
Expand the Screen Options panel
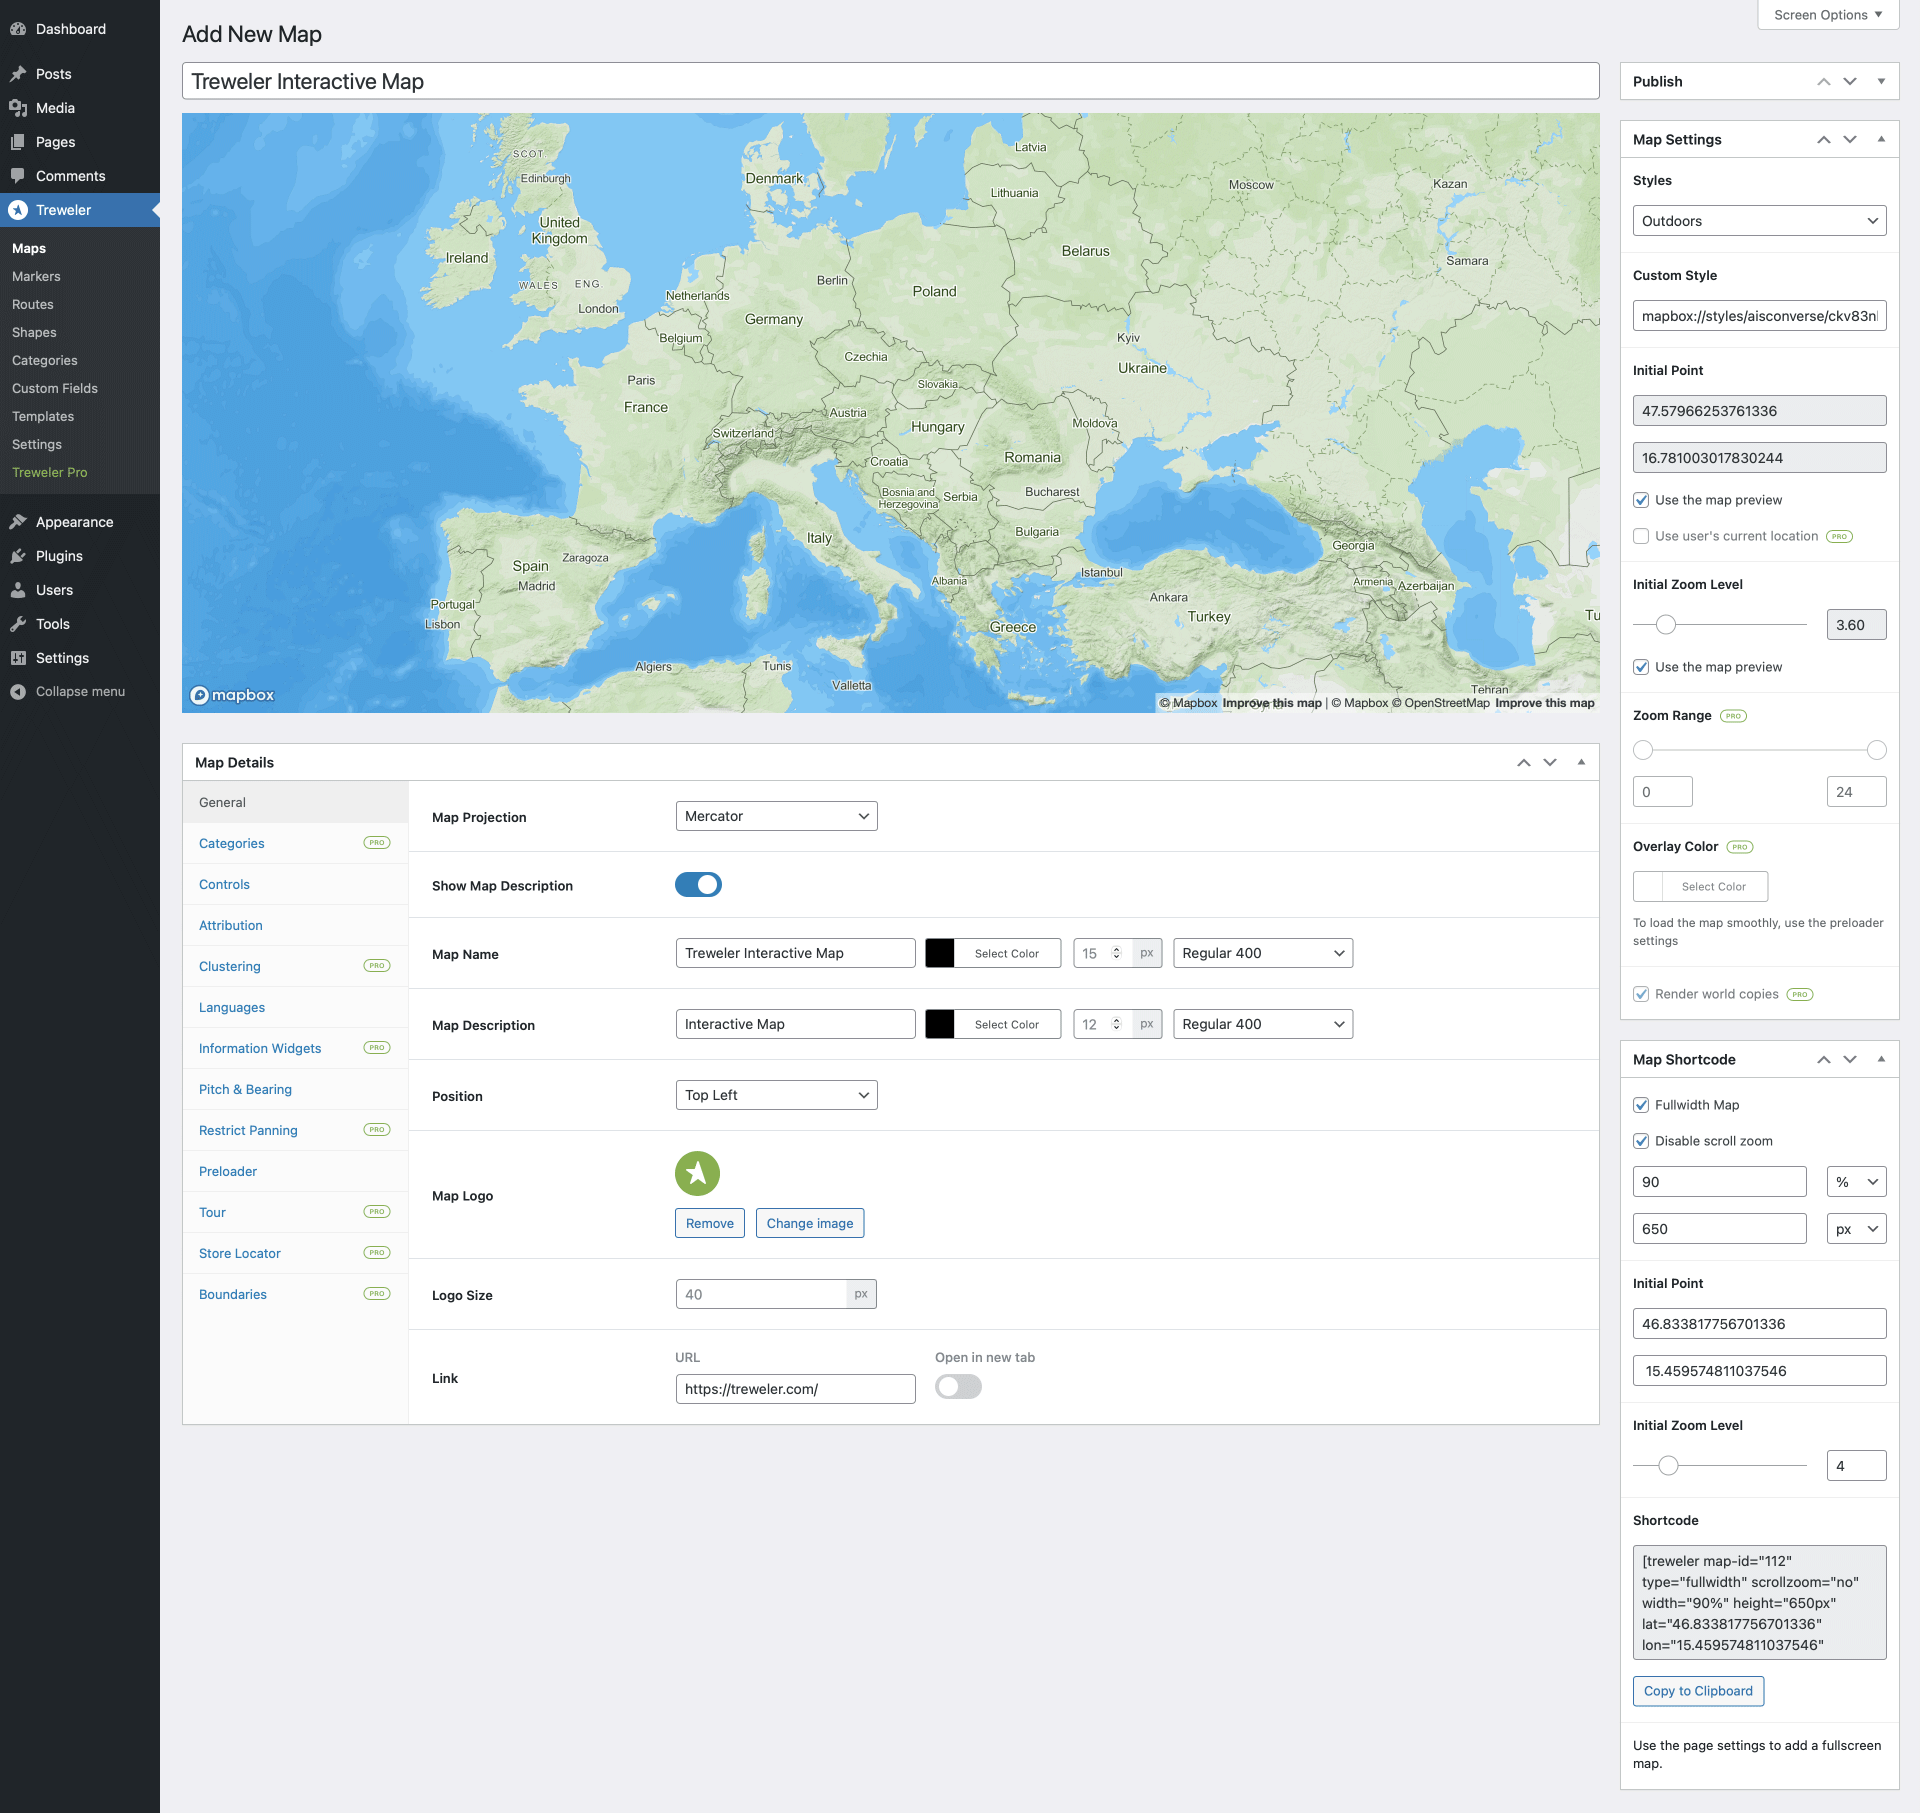[x=1828, y=15]
